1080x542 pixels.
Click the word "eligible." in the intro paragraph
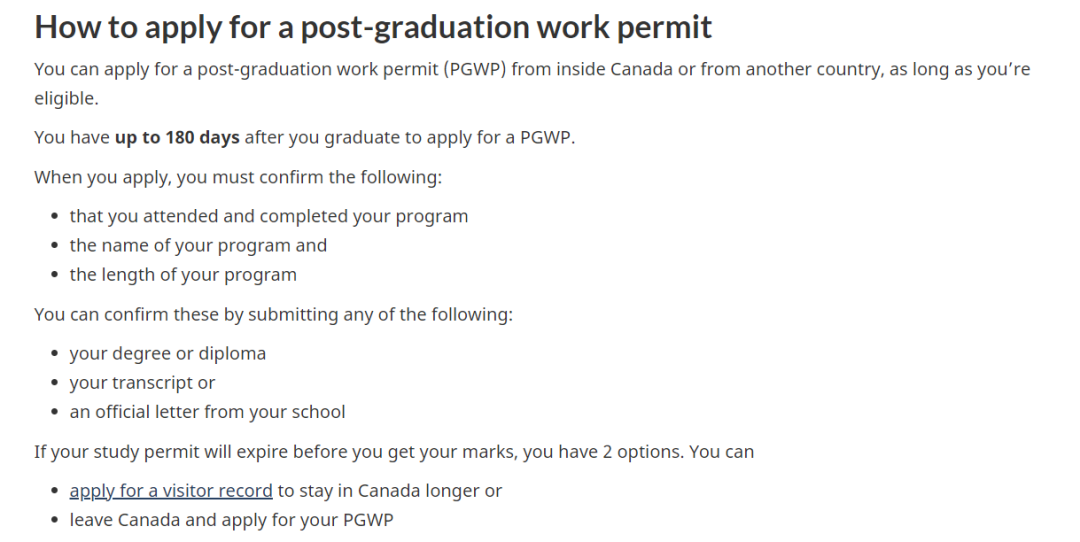pos(67,99)
